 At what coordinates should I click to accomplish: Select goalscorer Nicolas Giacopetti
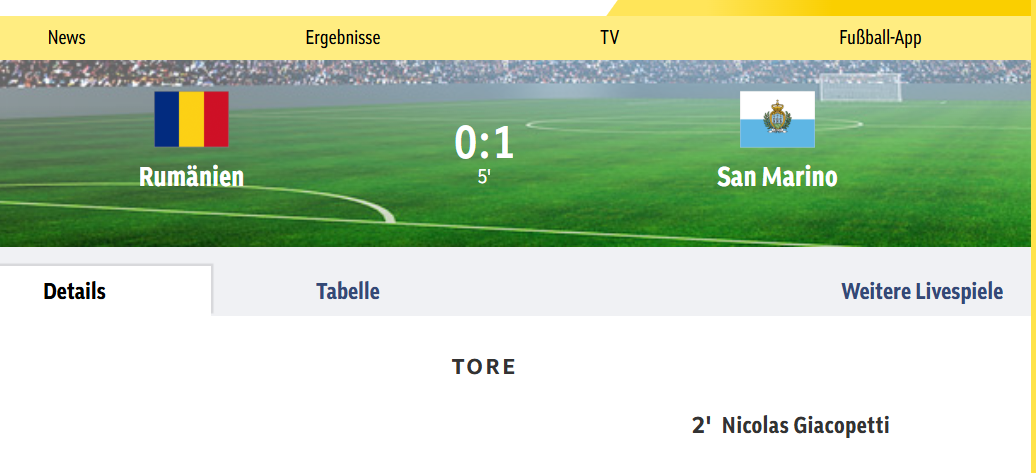[x=805, y=426]
